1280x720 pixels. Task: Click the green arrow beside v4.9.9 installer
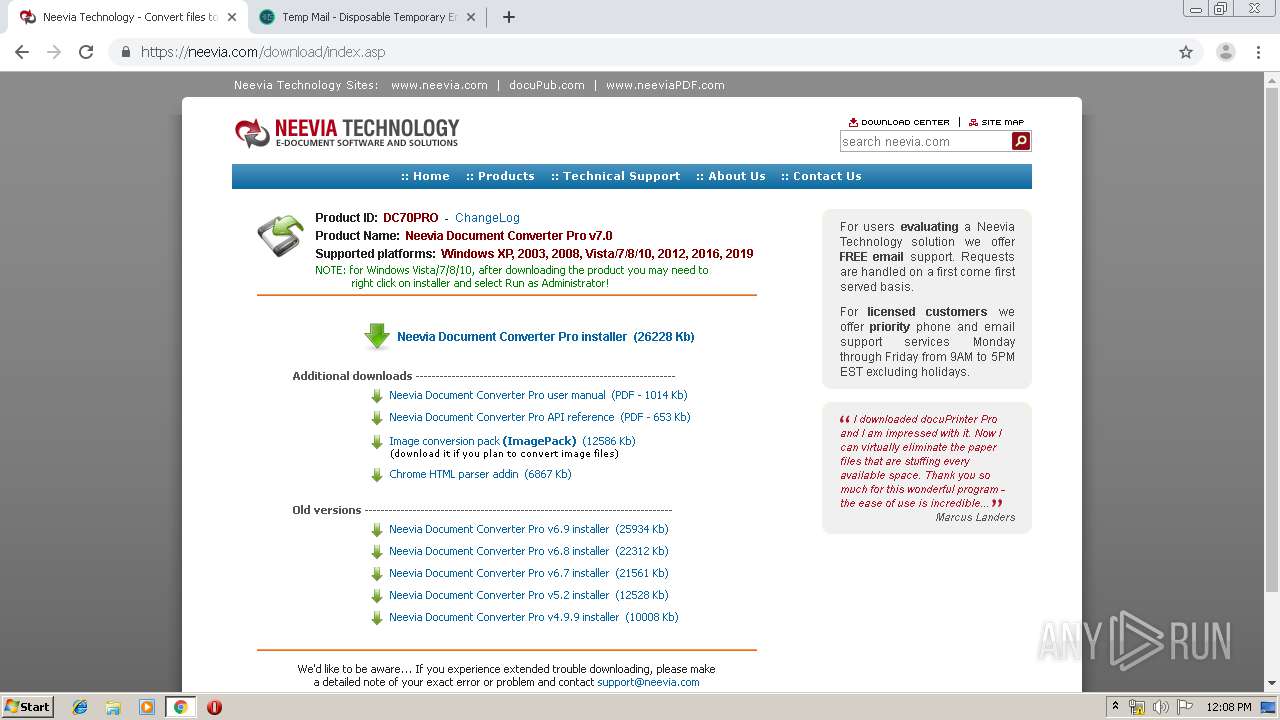point(377,618)
